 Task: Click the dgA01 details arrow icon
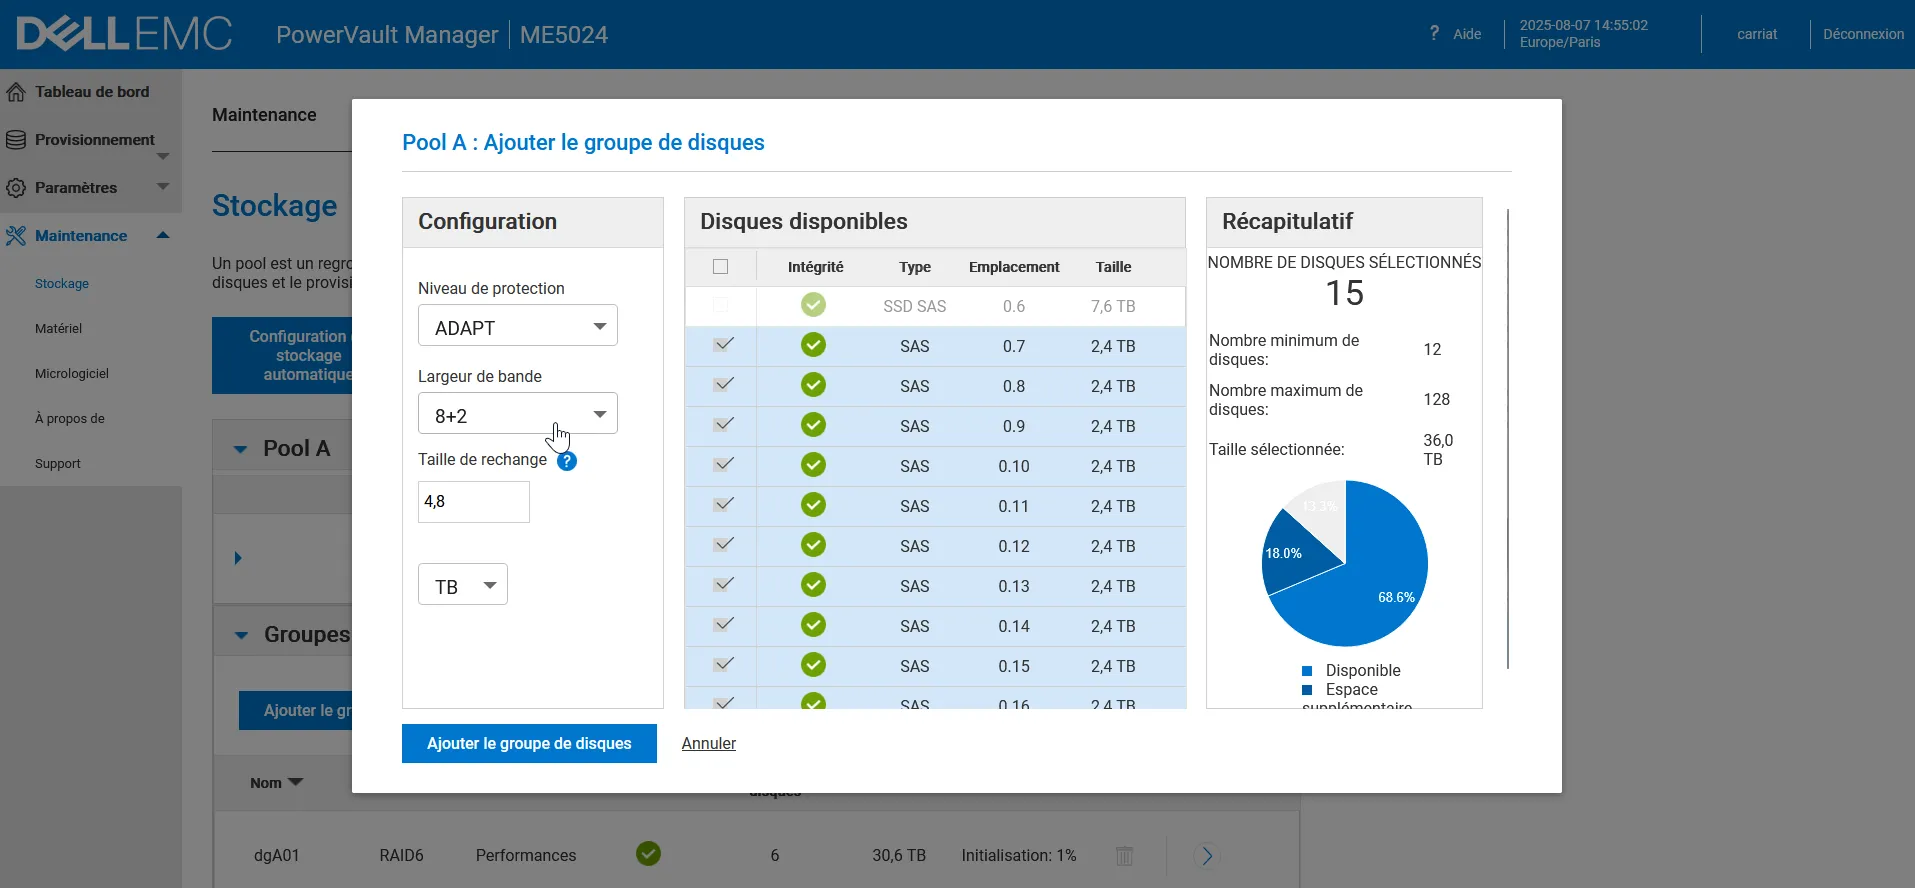click(1207, 856)
